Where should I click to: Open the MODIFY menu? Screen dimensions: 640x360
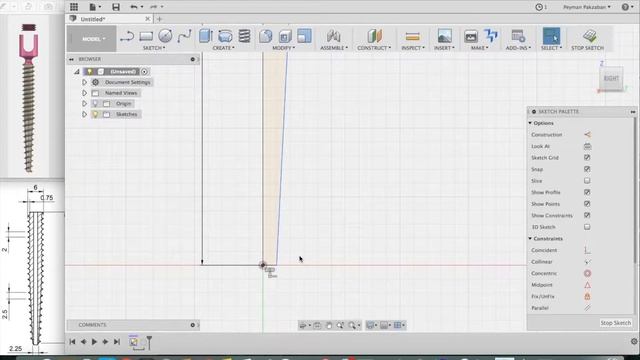283,48
